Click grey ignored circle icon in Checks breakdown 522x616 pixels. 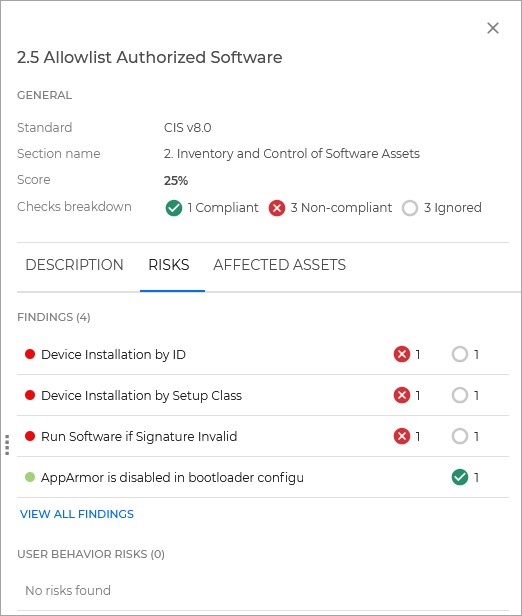pyautogui.click(x=410, y=208)
